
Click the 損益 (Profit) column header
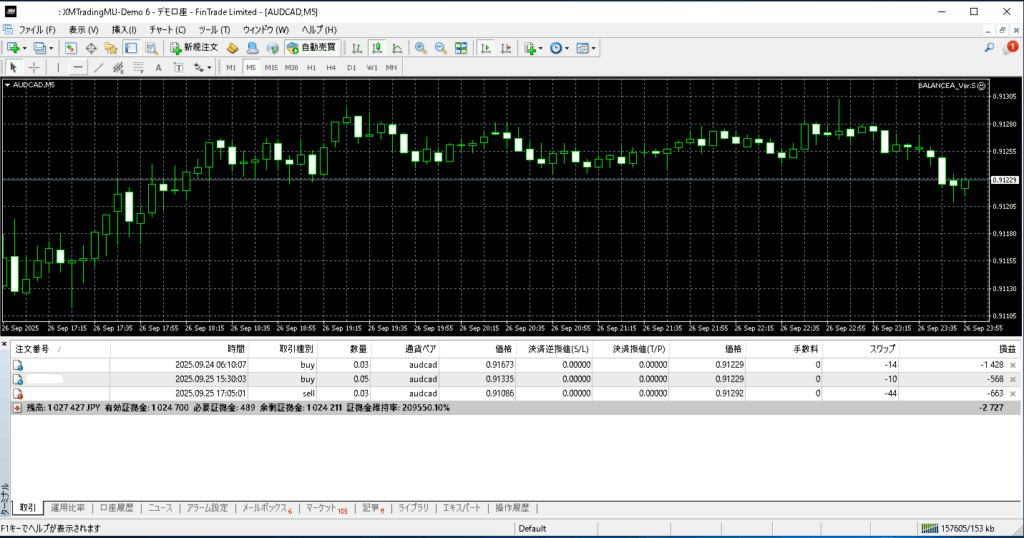[1005, 348]
